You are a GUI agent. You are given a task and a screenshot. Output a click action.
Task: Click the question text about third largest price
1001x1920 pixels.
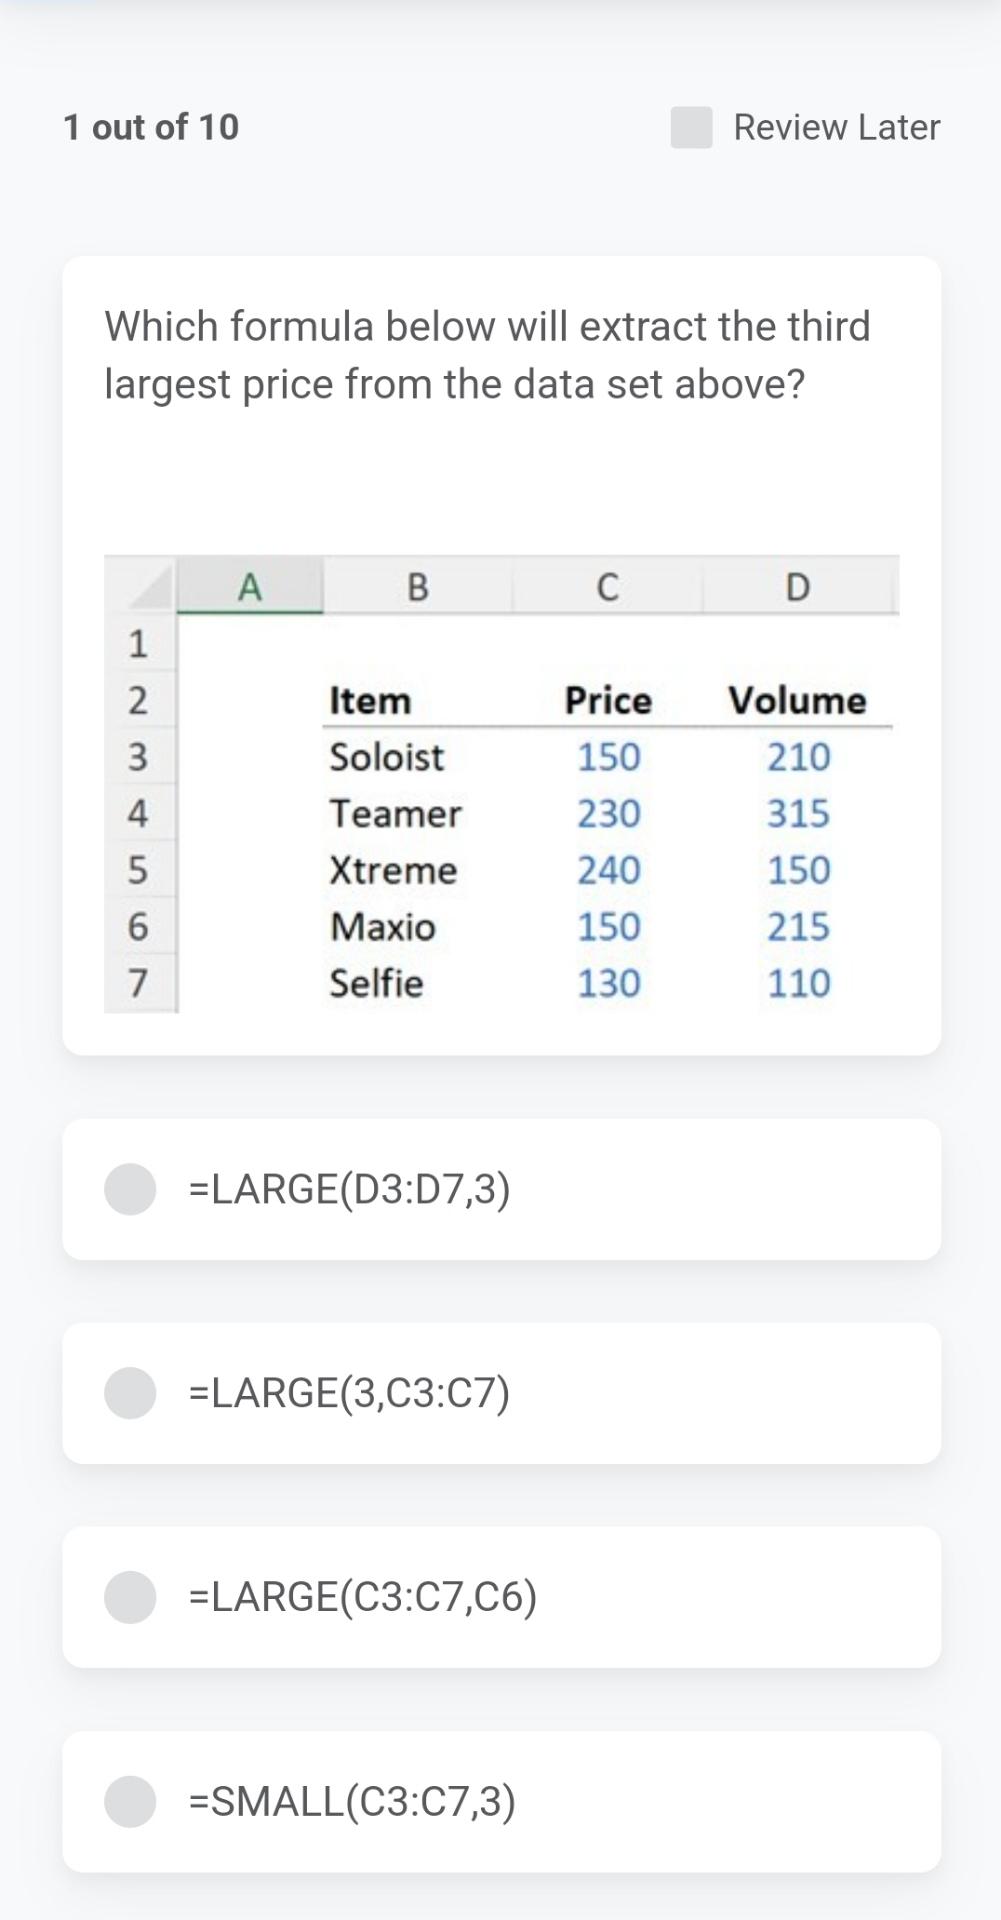(x=488, y=355)
